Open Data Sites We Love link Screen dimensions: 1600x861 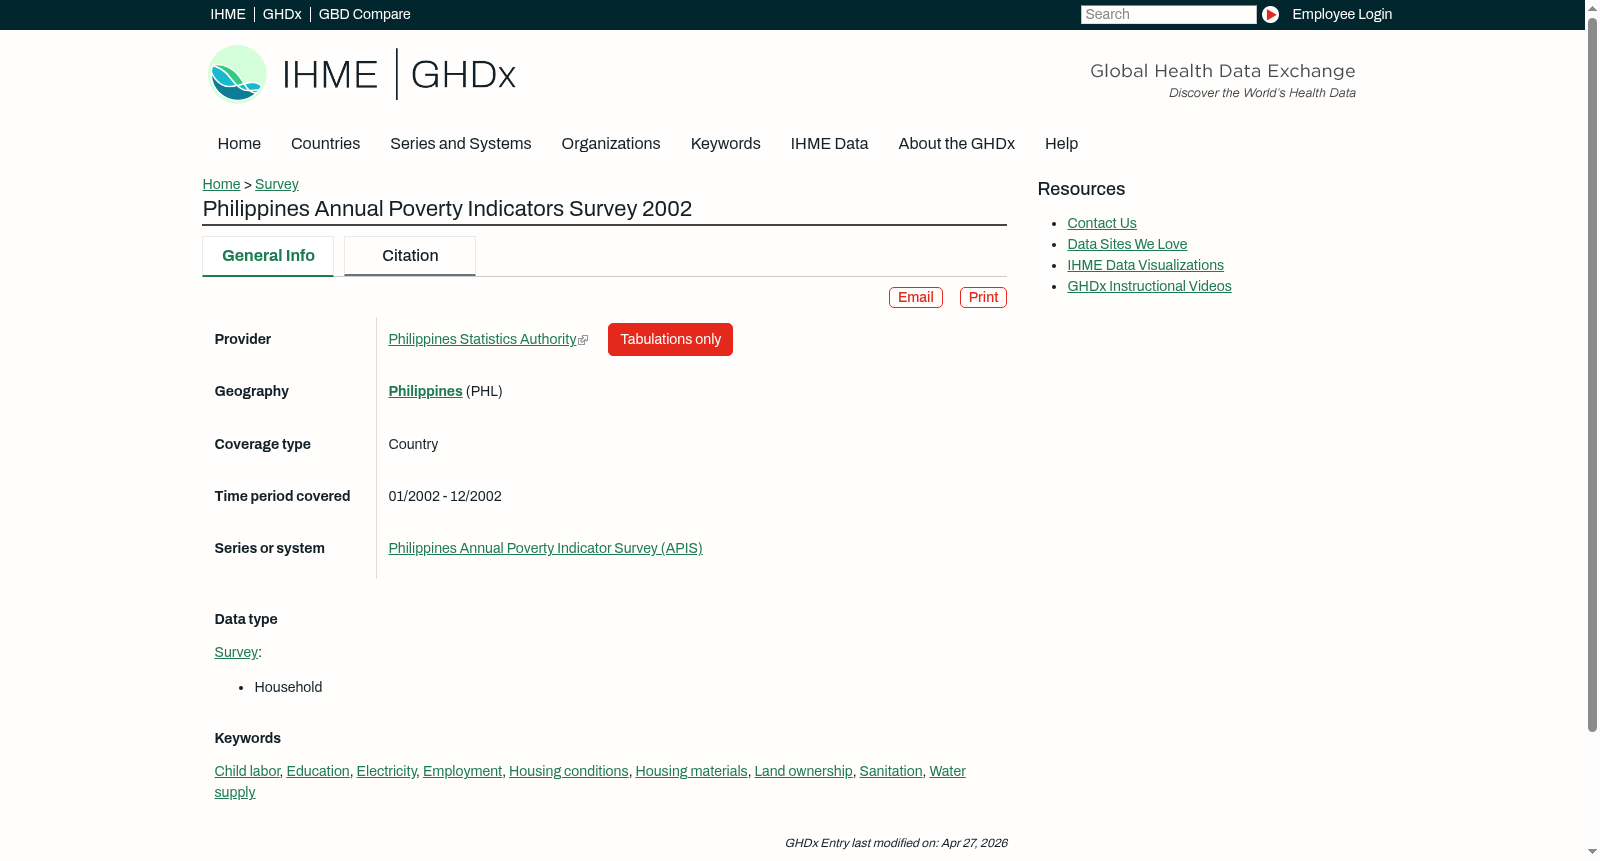(1127, 244)
